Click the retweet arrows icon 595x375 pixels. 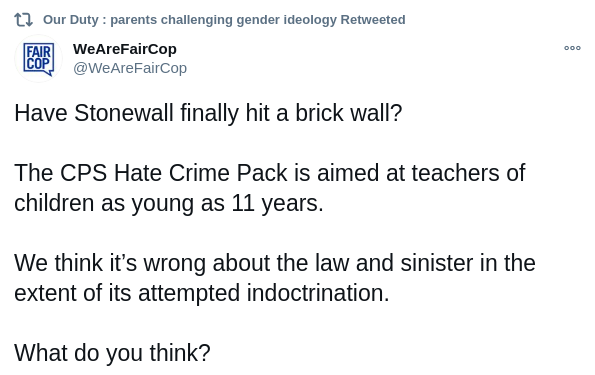[x=23, y=20]
